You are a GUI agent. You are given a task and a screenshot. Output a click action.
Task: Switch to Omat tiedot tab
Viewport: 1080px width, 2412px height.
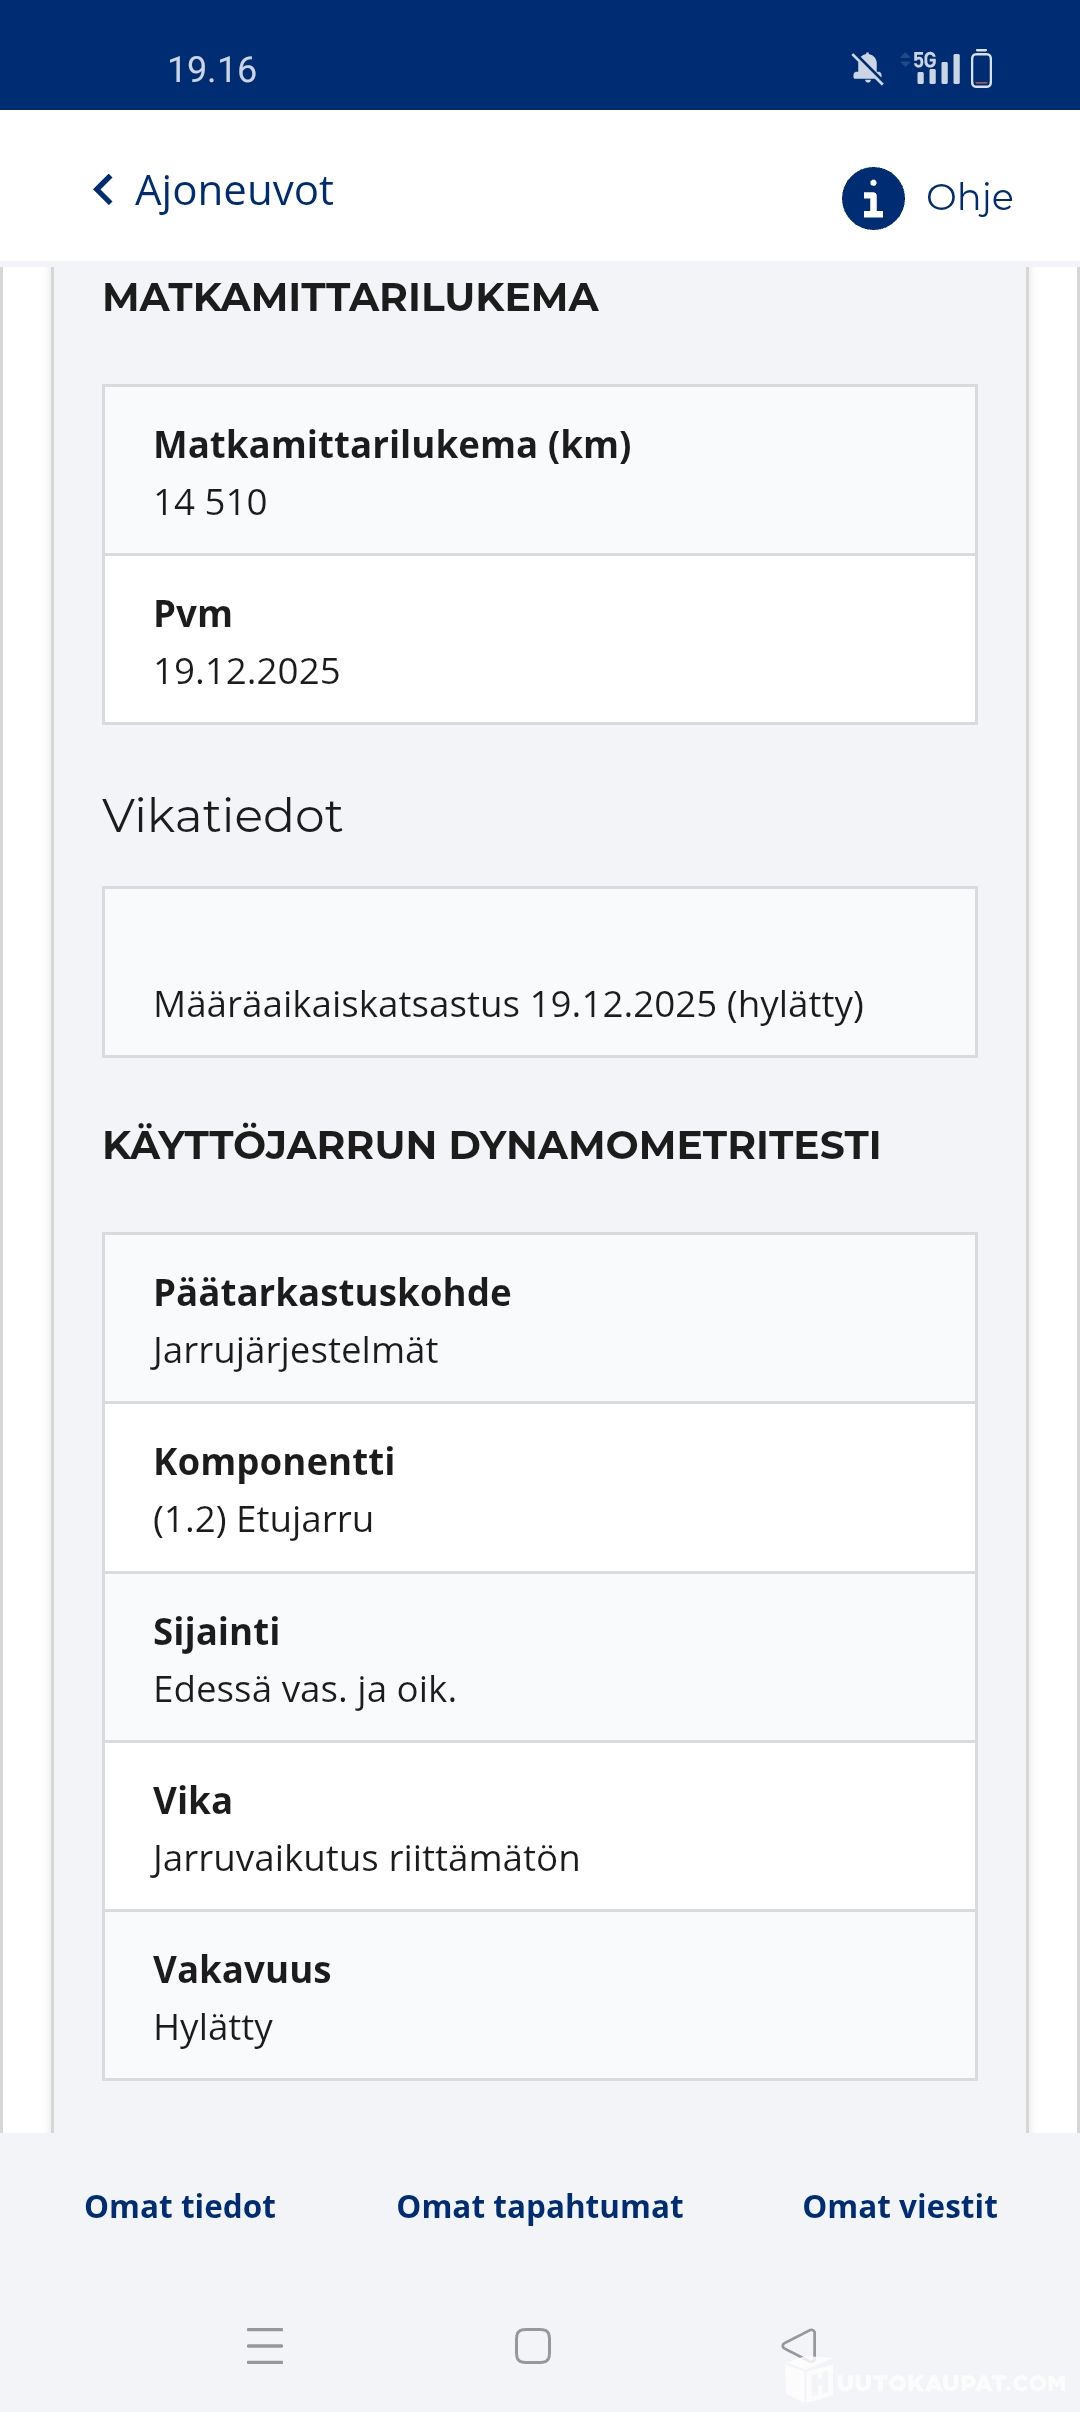tap(180, 2206)
